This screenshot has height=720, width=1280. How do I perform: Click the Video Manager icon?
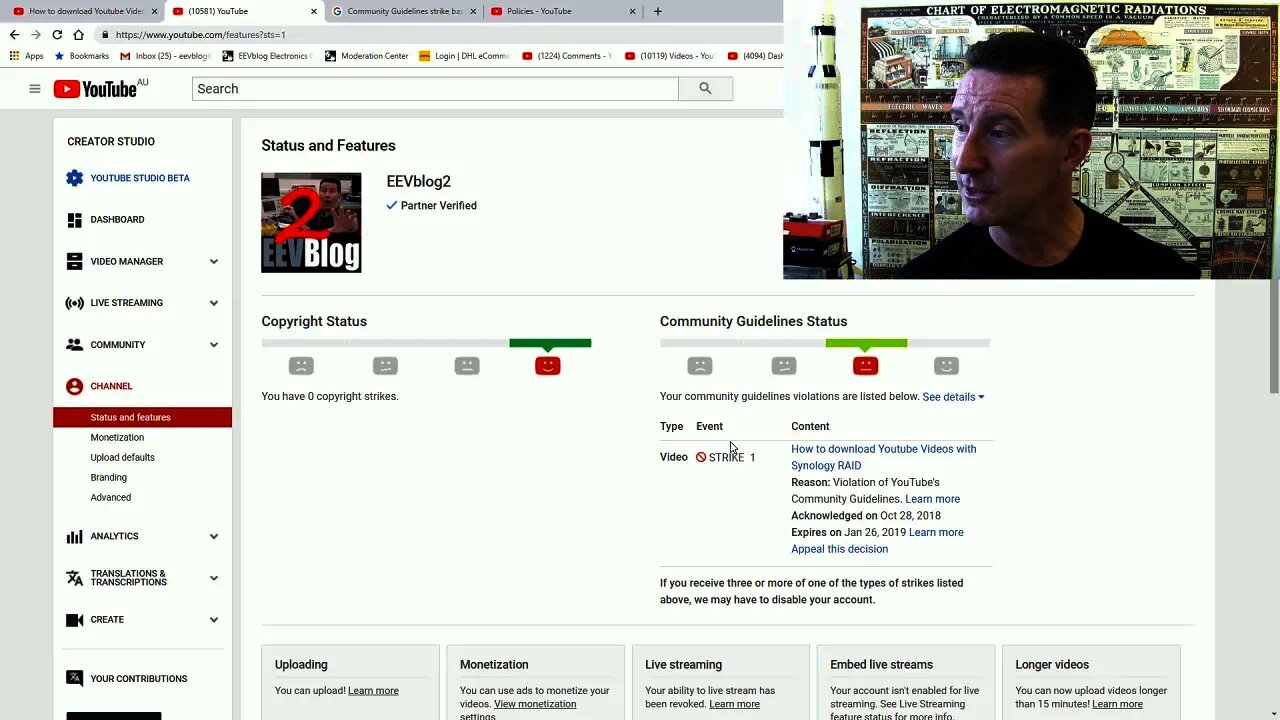tap(74, 261)
